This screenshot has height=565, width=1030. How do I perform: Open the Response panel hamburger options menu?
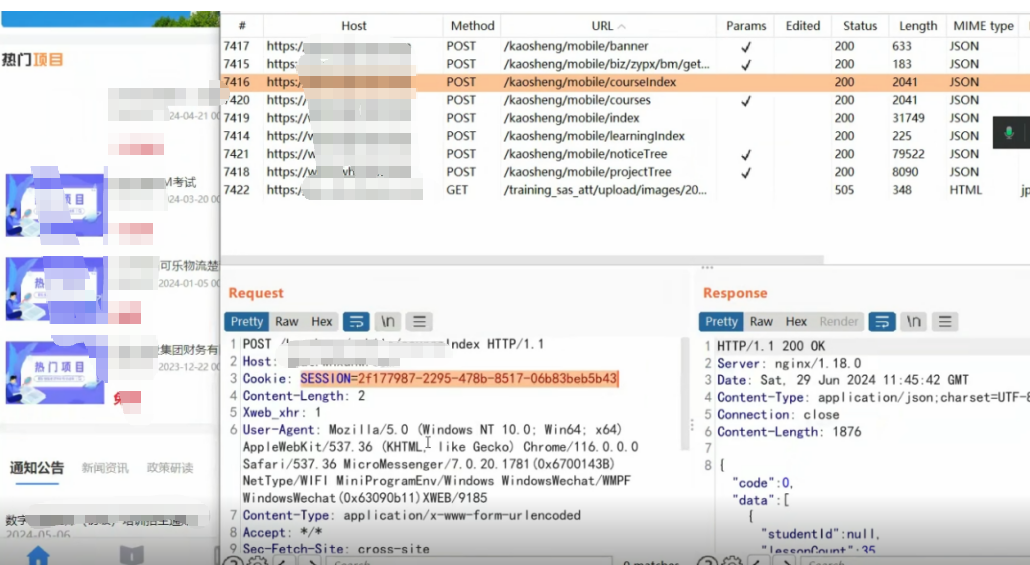pos(944,321)
